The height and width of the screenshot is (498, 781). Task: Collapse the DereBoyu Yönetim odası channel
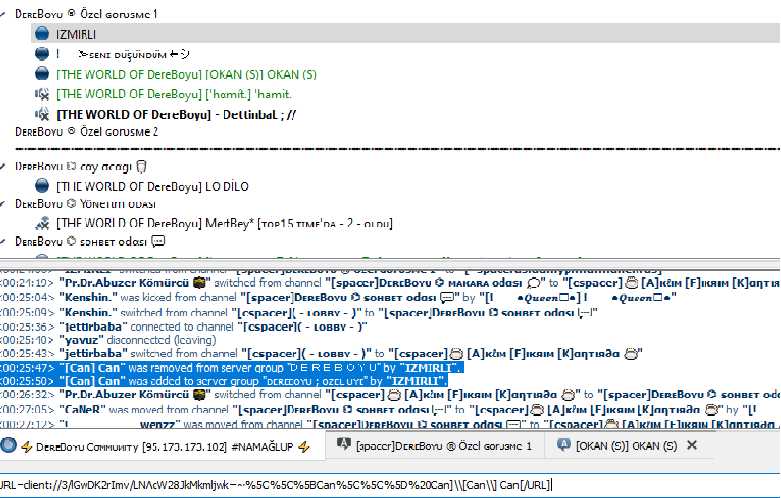point(3,204)
